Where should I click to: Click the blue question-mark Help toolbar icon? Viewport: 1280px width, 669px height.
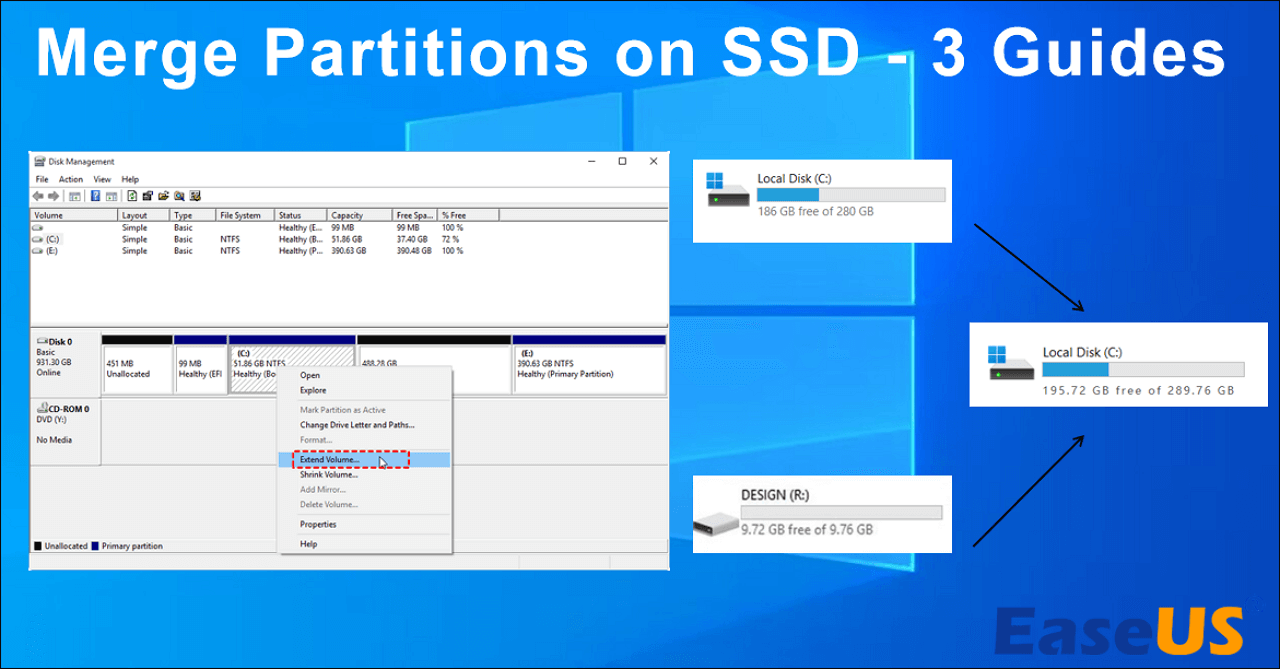[95, 196]
